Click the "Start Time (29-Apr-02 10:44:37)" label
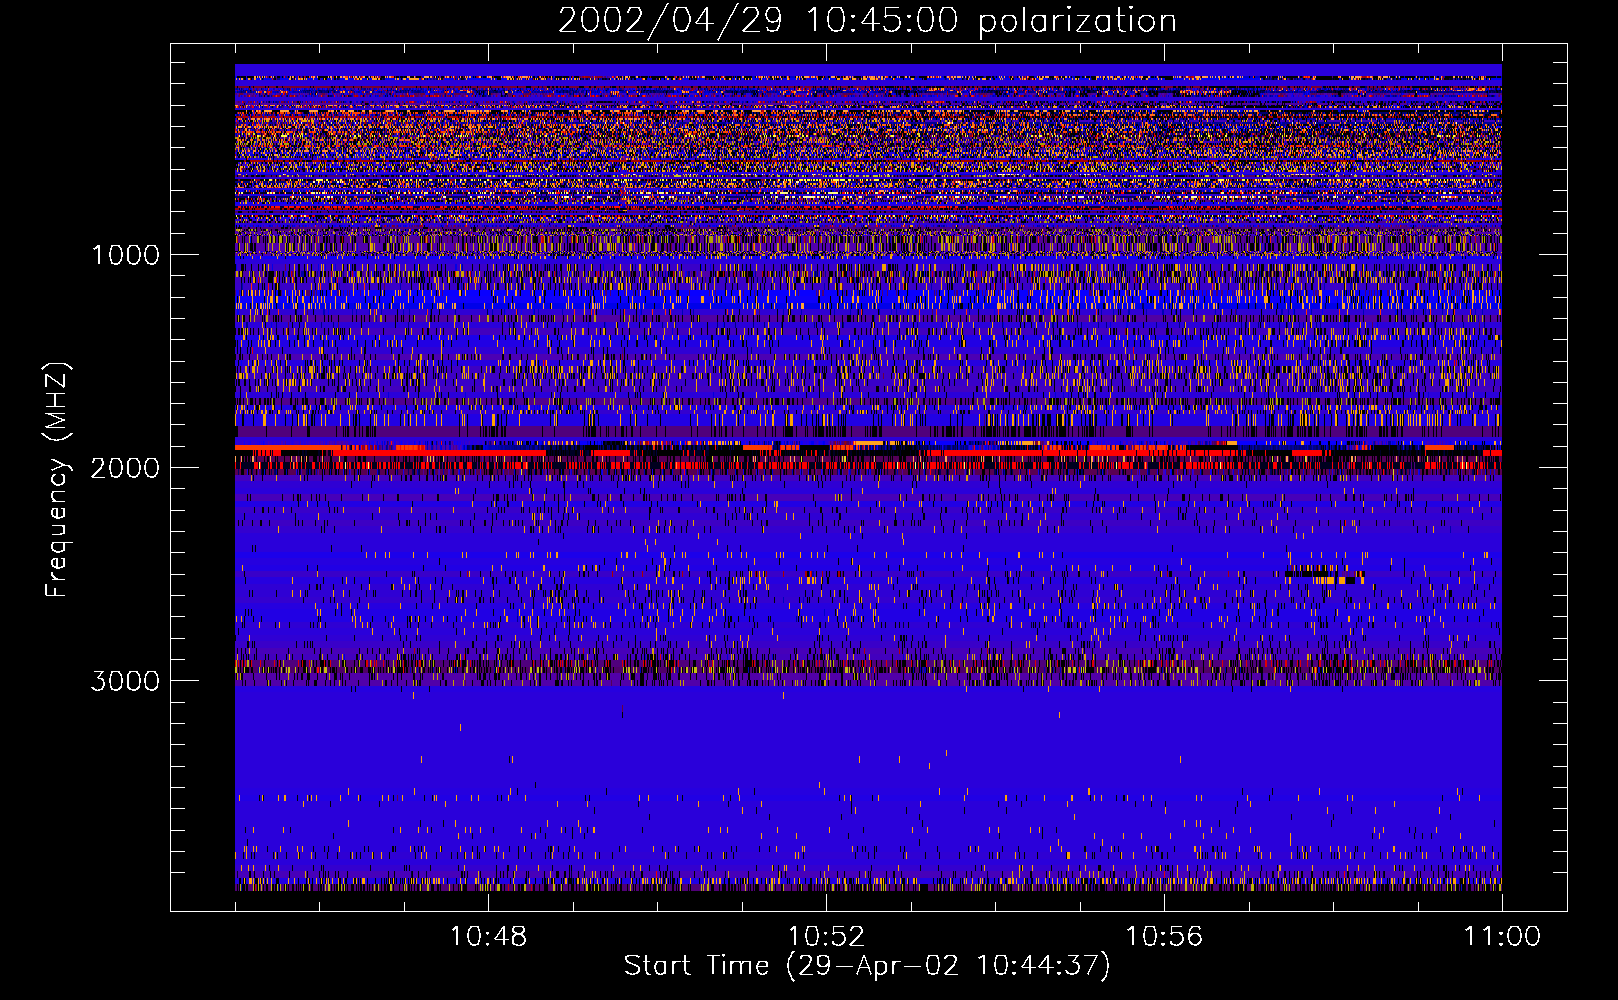Viewport: 1618px width, 1000px height. point(867,966)
